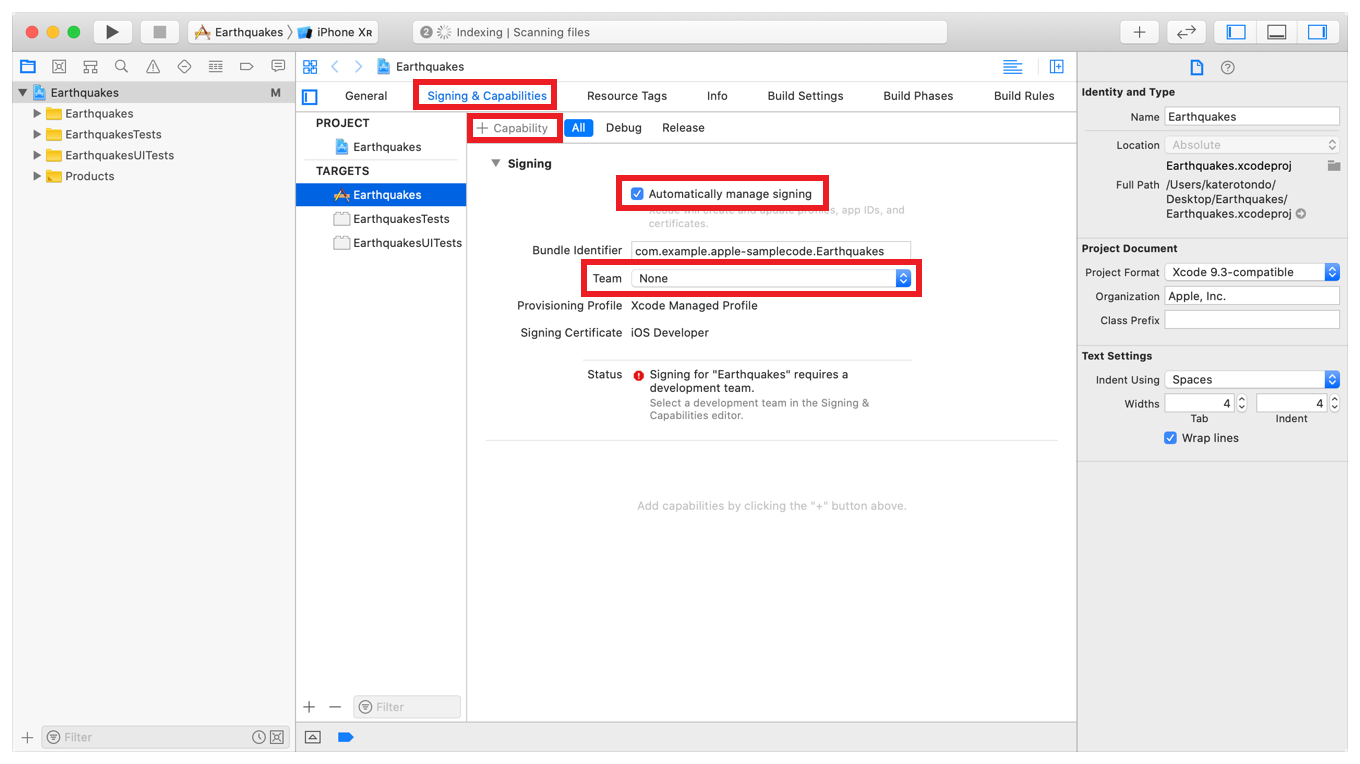
Task: Open the Debug navigator
Action: 215,67
